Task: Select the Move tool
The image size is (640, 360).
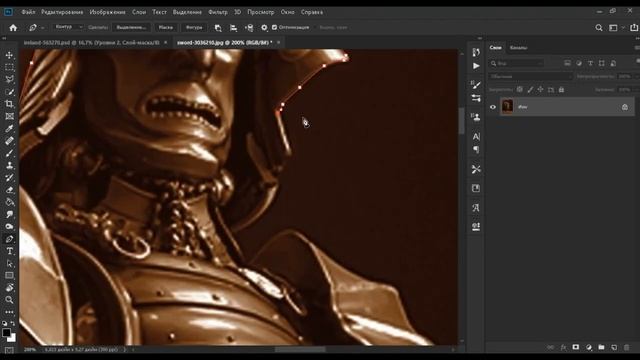Action: click(9, 55)
